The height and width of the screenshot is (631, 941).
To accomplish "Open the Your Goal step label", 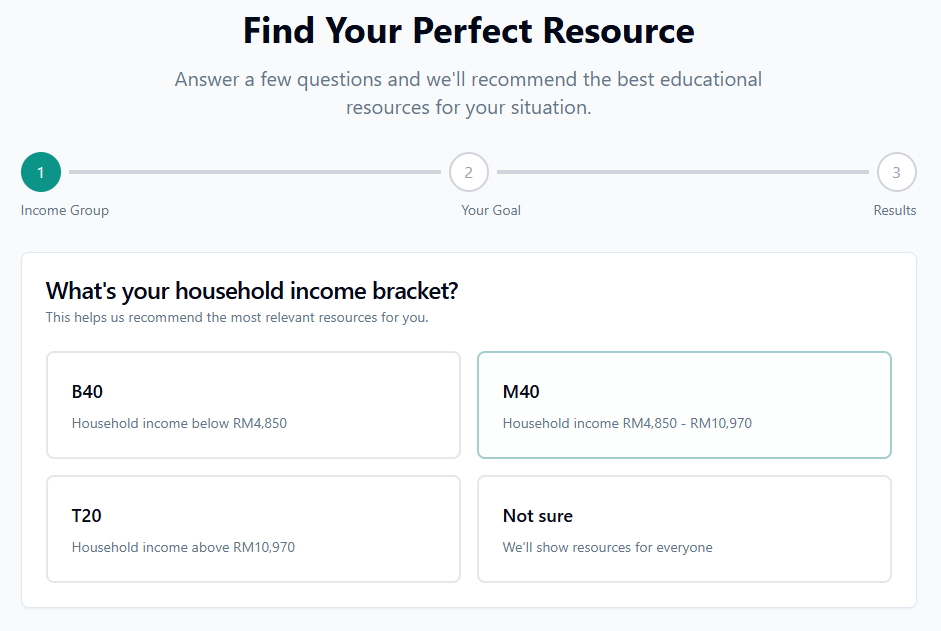I will [x=491, y=210].
